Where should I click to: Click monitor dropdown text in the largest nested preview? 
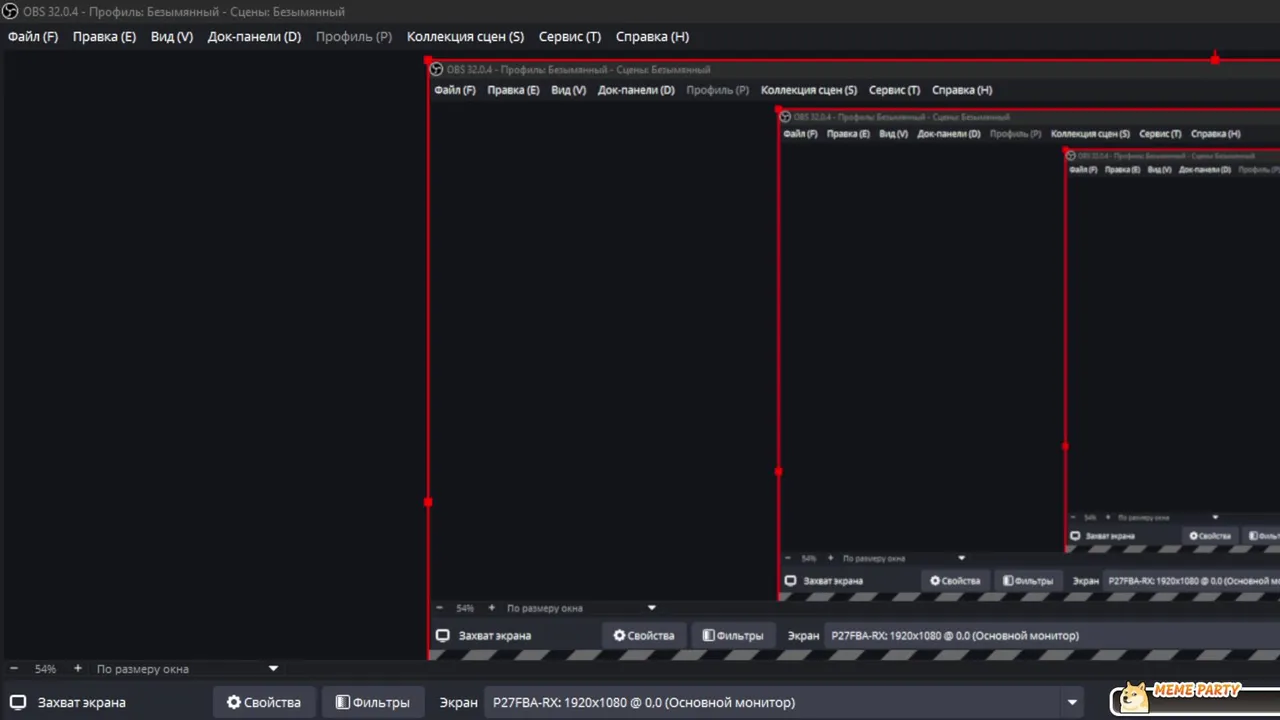click(x=955, y=636)
